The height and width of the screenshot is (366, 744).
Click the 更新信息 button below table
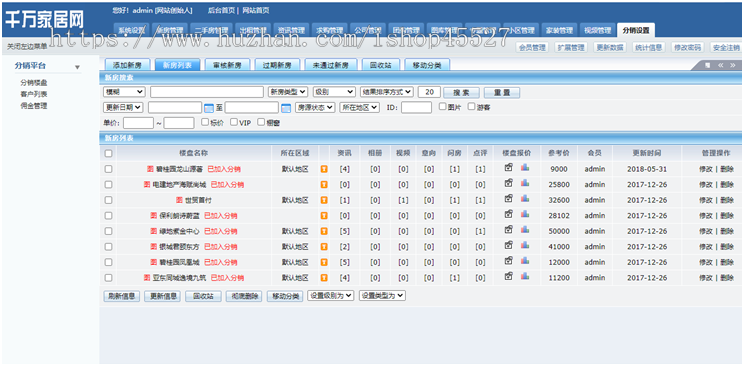(x=162, y=296)
